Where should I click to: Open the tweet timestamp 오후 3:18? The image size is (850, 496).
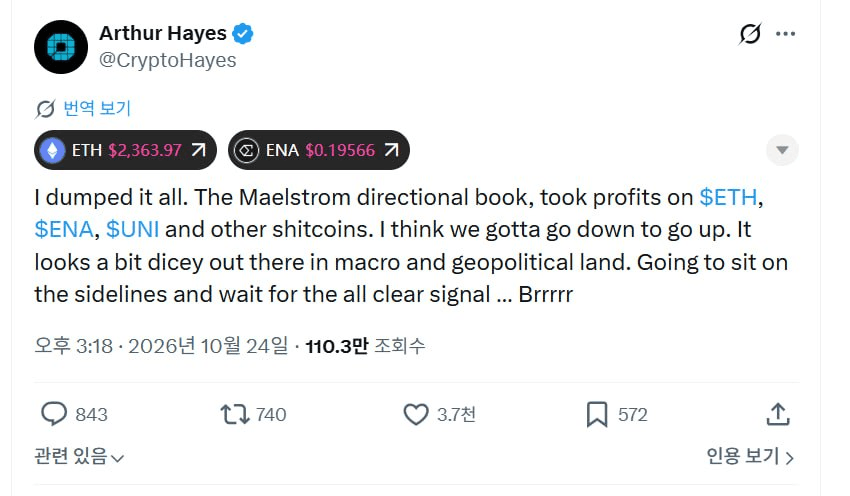click(73, 346)
